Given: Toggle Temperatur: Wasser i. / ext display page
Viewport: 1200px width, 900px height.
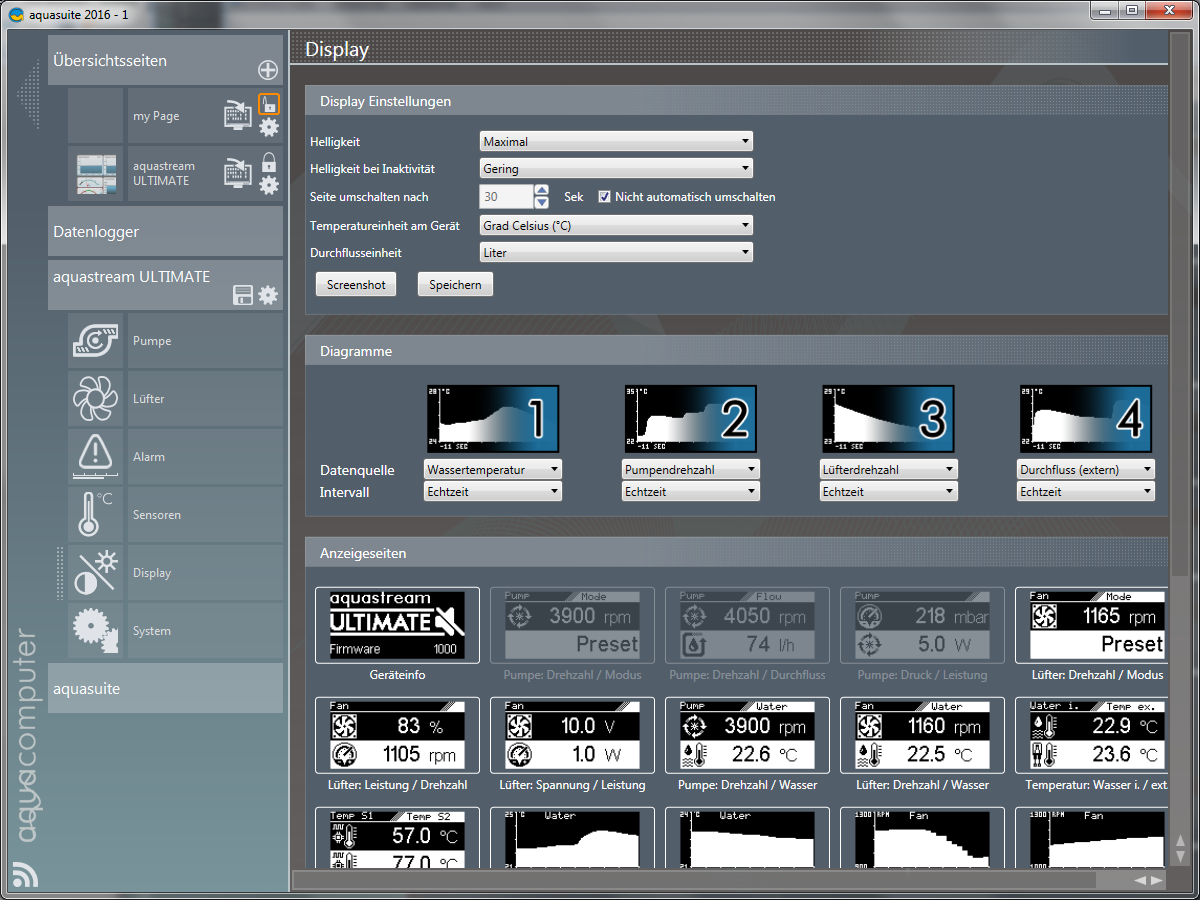Looking at the screenshot, I should [x=1091, y=735].
